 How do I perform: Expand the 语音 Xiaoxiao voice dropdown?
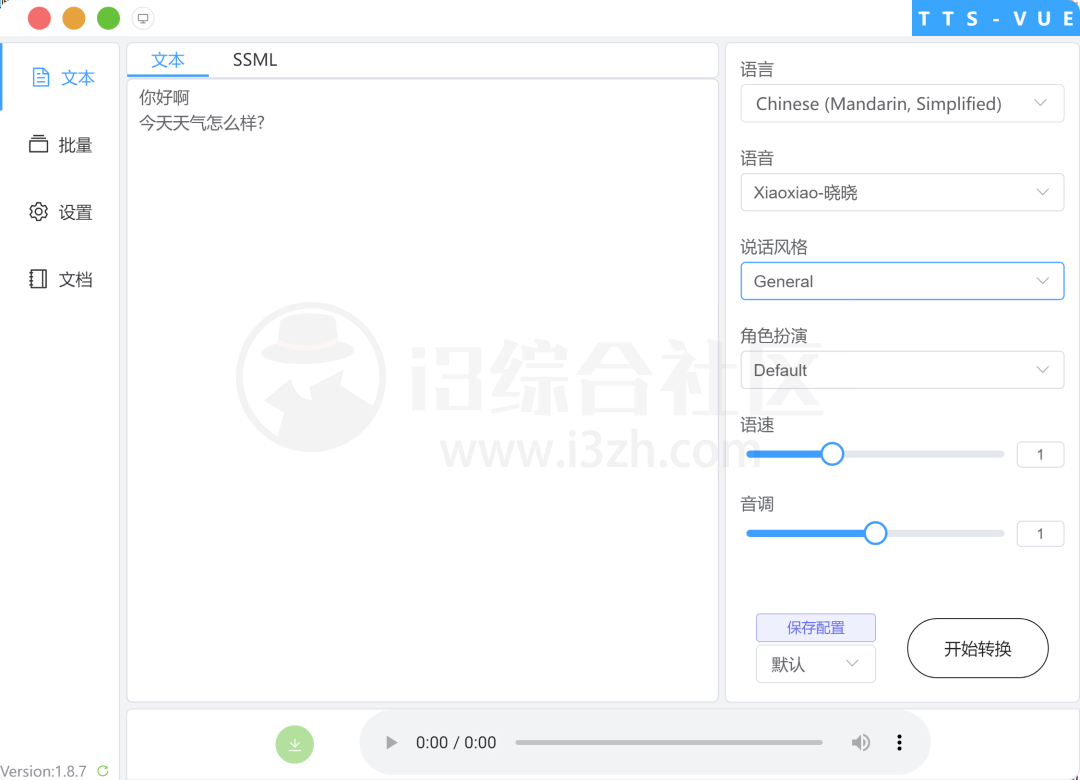click(902, 192)
